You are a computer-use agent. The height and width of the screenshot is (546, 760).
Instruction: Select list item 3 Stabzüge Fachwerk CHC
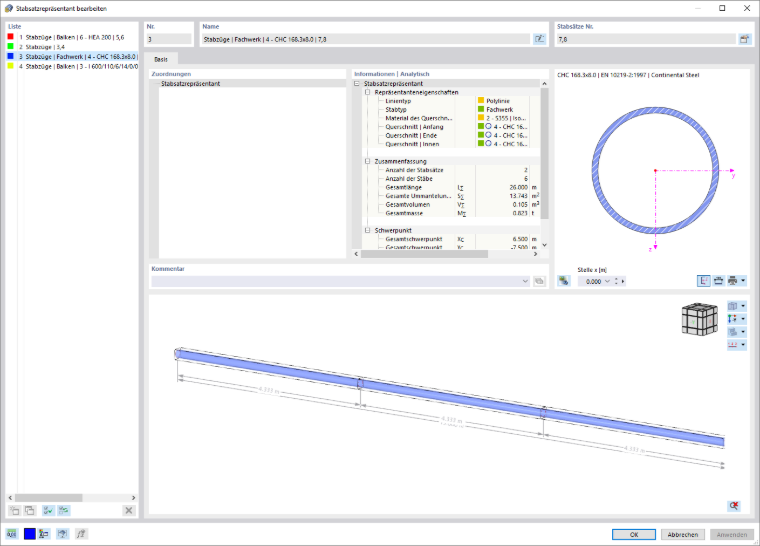[x=72, y=57]
